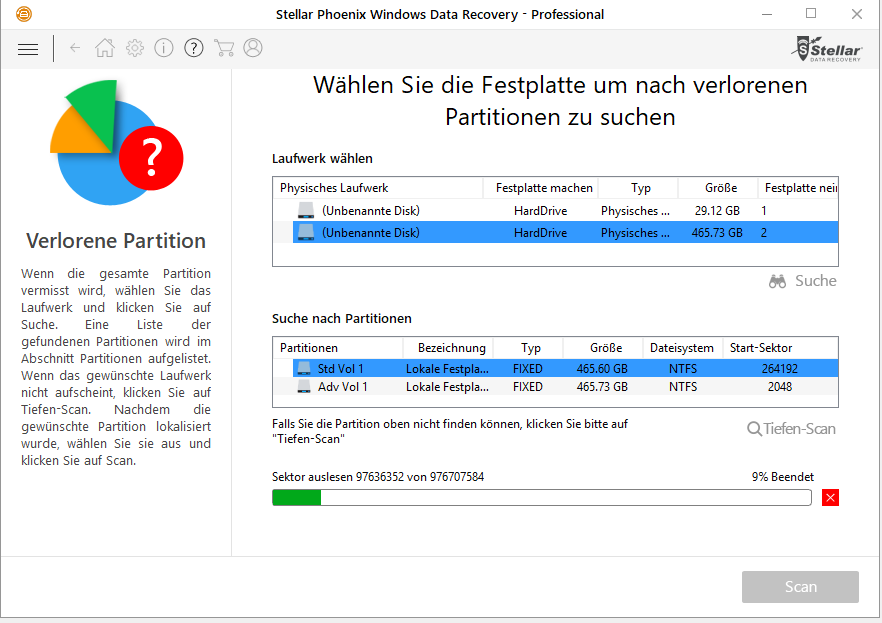This screenshot has height=623, width=882.
Task: Go back with the arrow icon
Action: pos(75,48)
